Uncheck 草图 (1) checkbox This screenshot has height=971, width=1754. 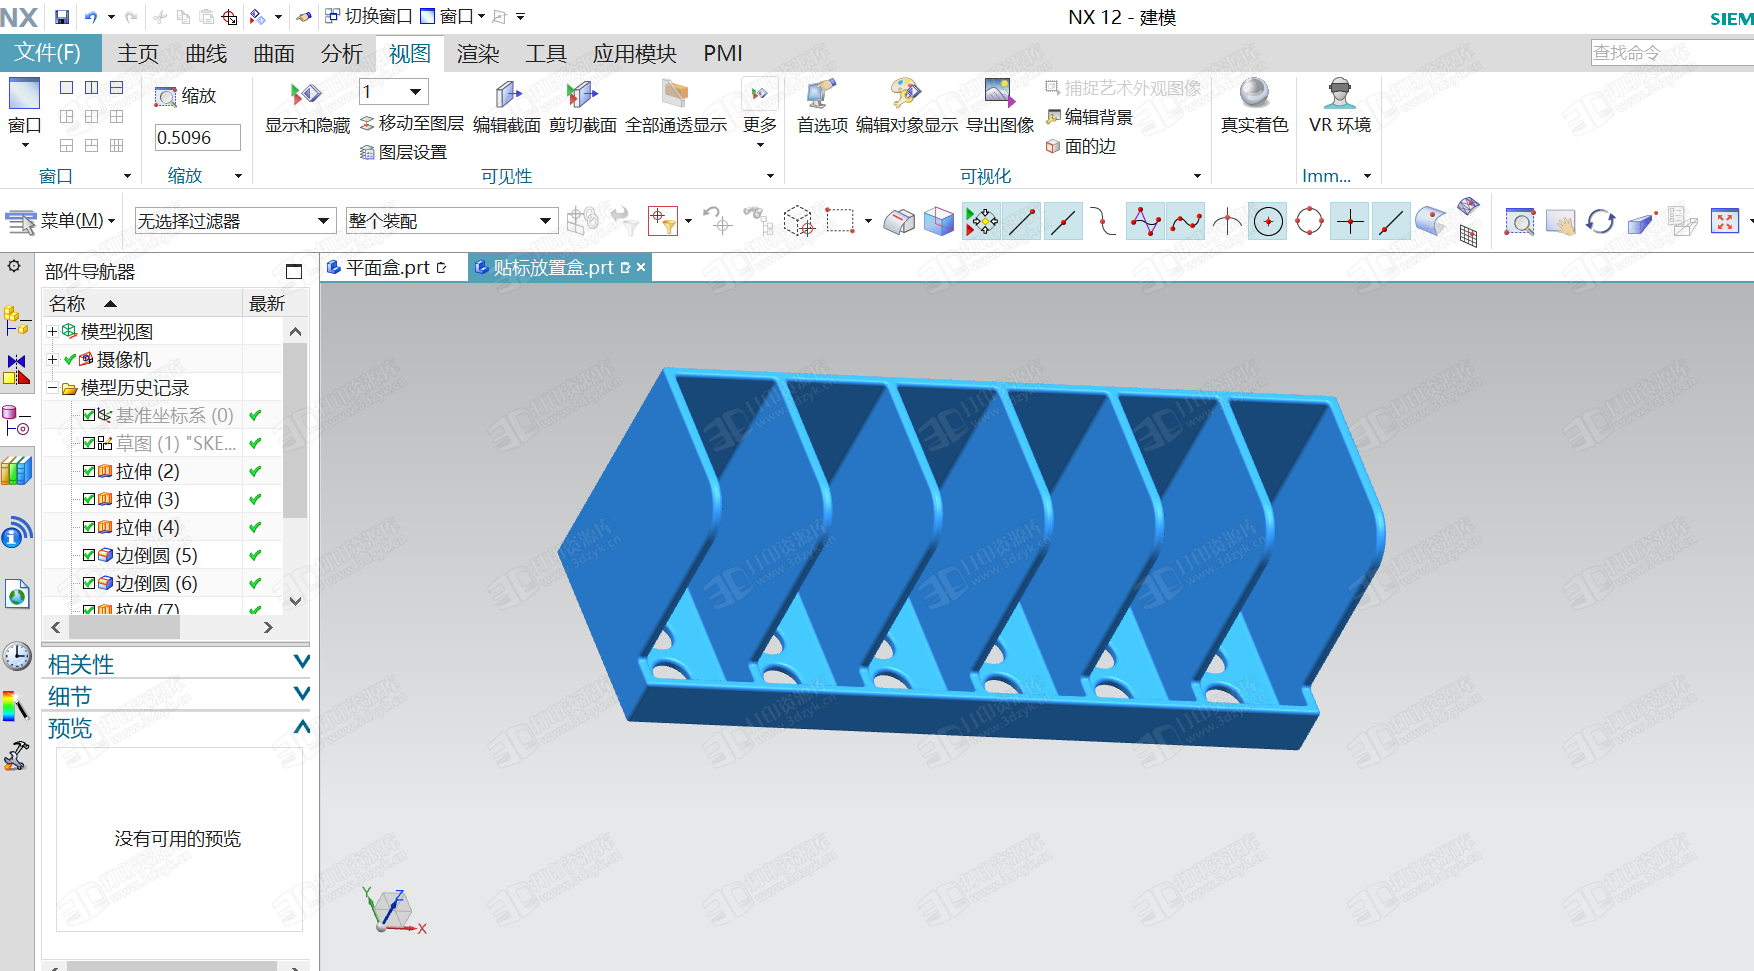[89, 443]
